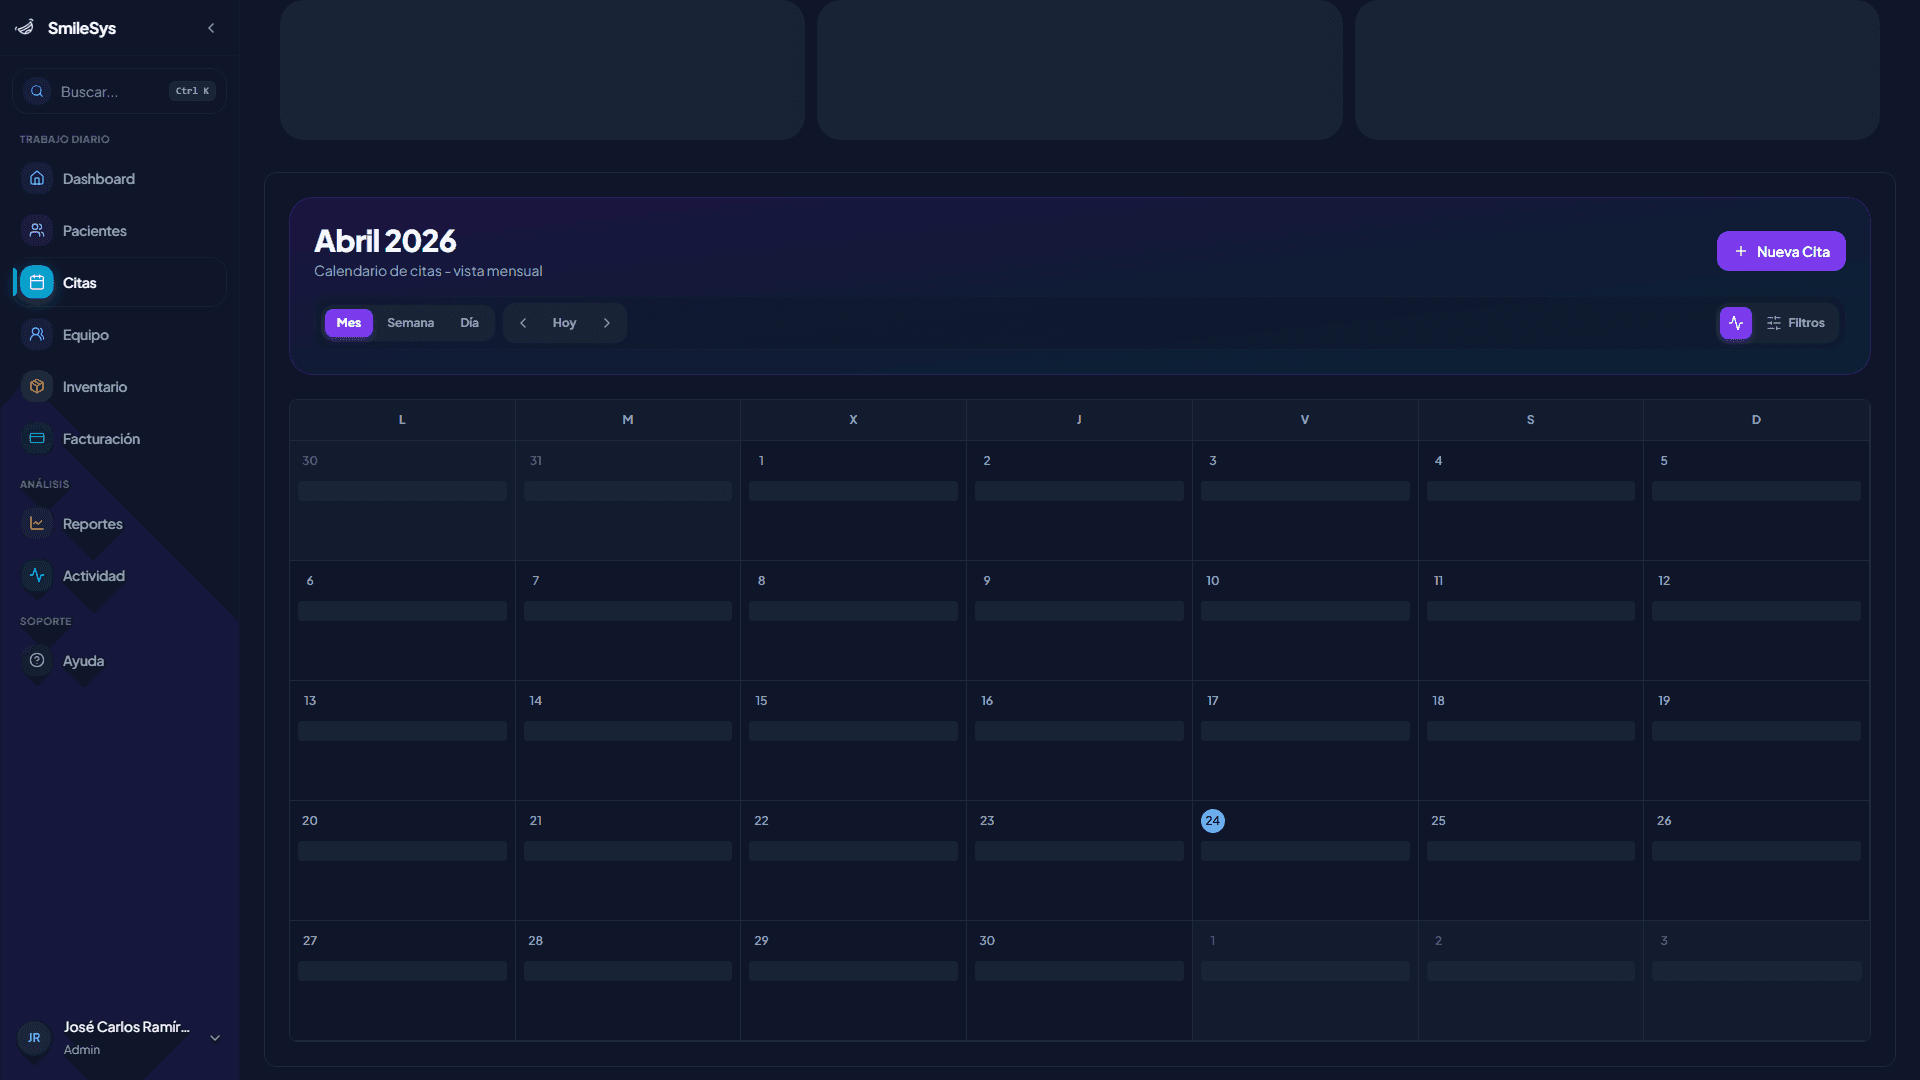Focus the Buscar search field
The width and height of the screenshot is (1920, 1080).
(119, 91)
